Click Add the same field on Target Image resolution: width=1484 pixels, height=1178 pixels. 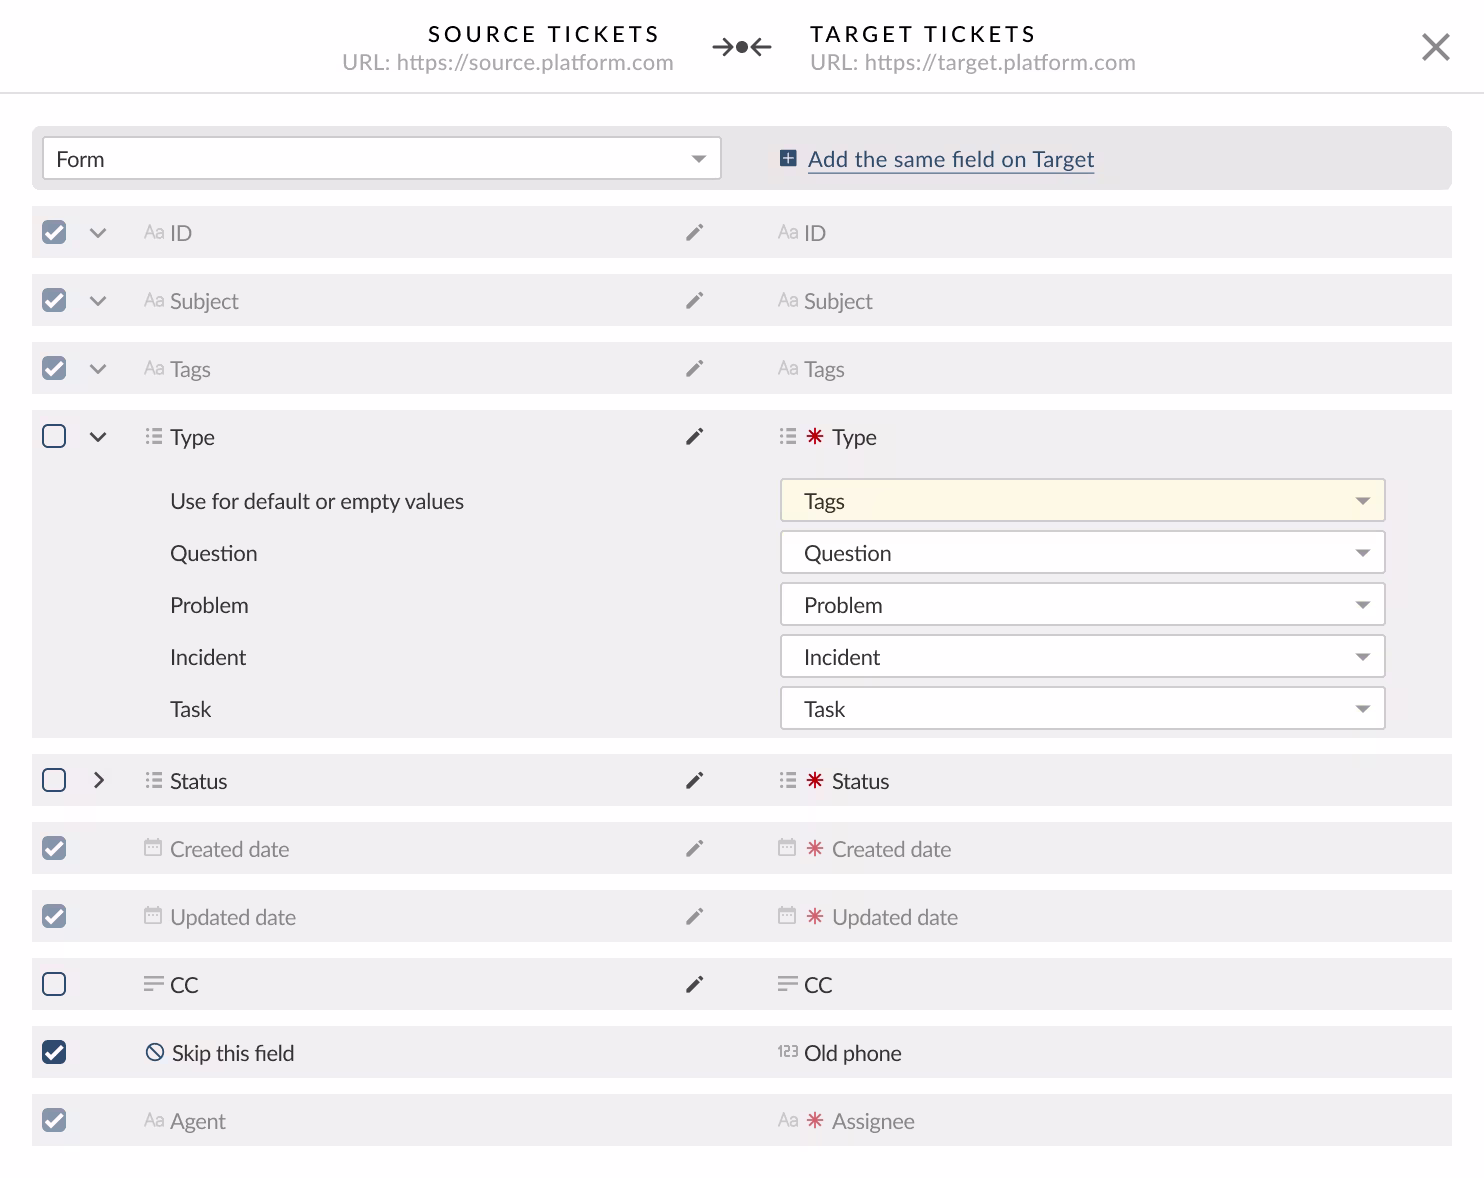coord(950,159)
